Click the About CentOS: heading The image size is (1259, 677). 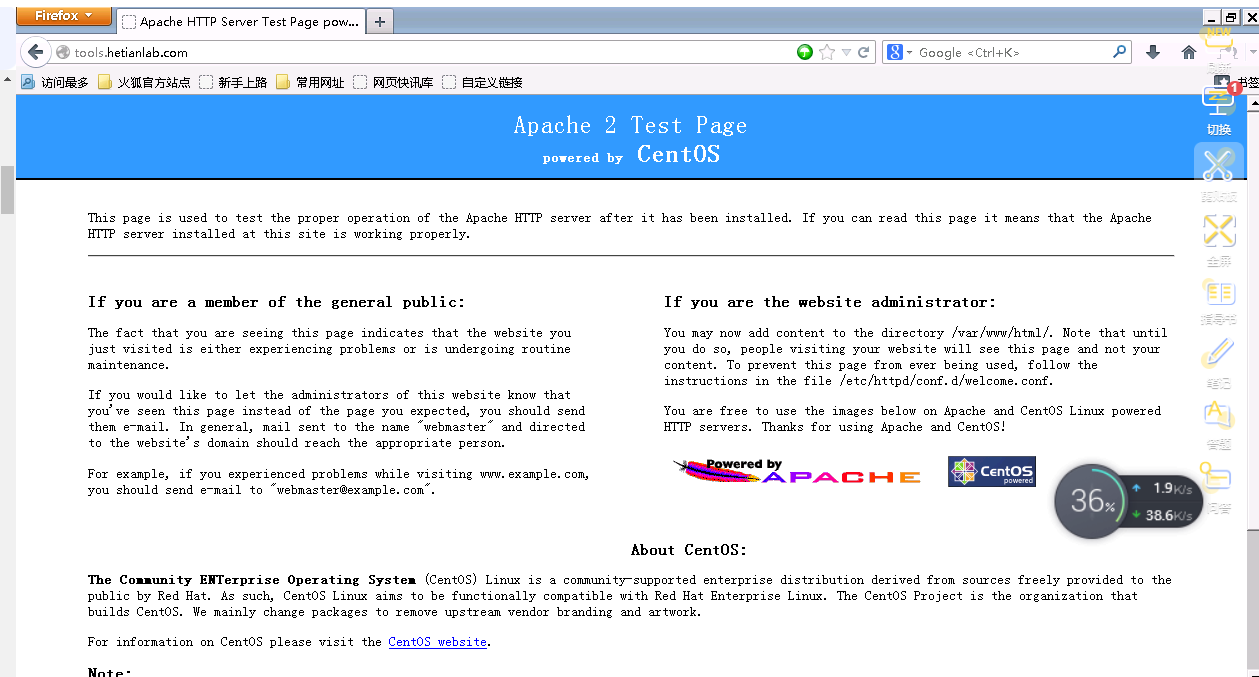689,550
